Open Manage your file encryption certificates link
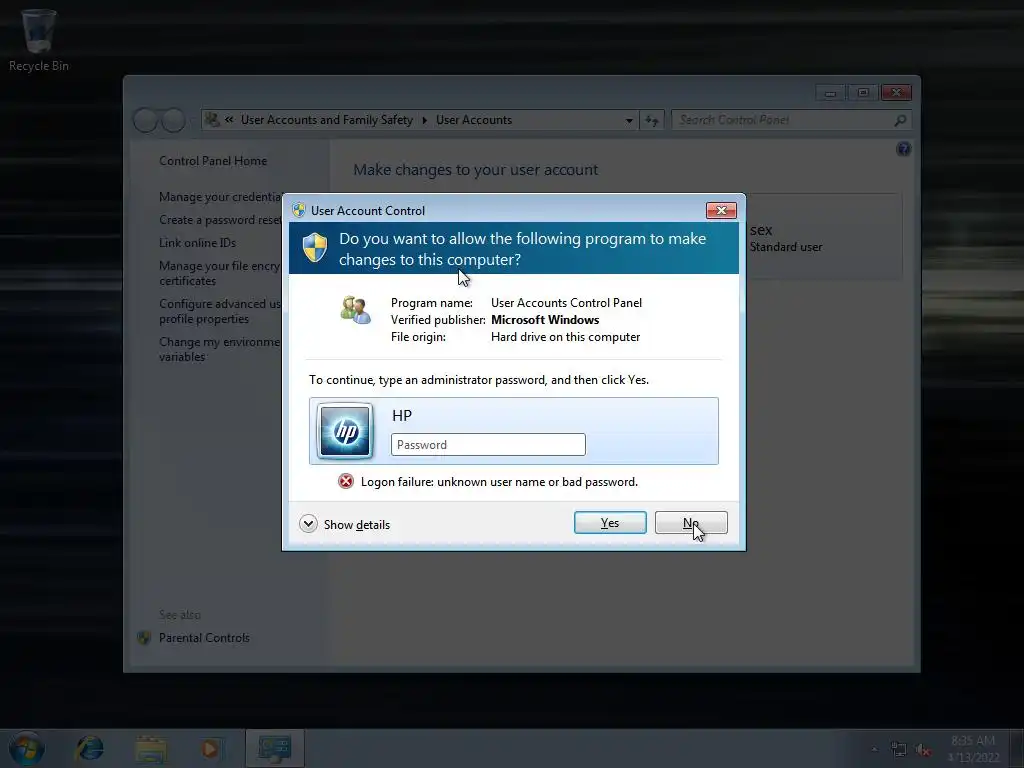Image resolution: width=1024 pixels, height=768 pixels. coord(219,273)
